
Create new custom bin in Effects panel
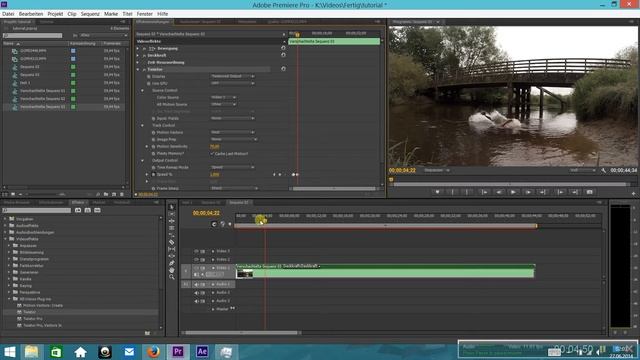click(147, 333)
